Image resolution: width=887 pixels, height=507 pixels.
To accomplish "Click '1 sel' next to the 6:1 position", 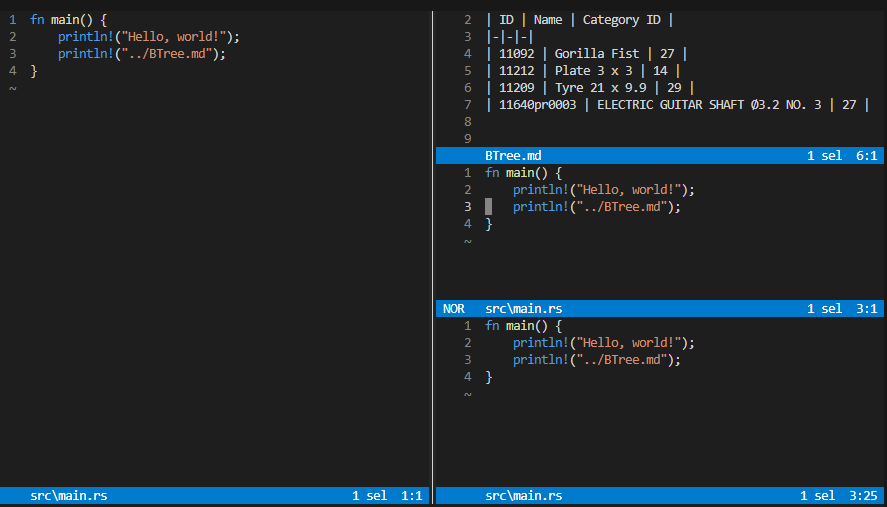I will click(x=824, y=156).
